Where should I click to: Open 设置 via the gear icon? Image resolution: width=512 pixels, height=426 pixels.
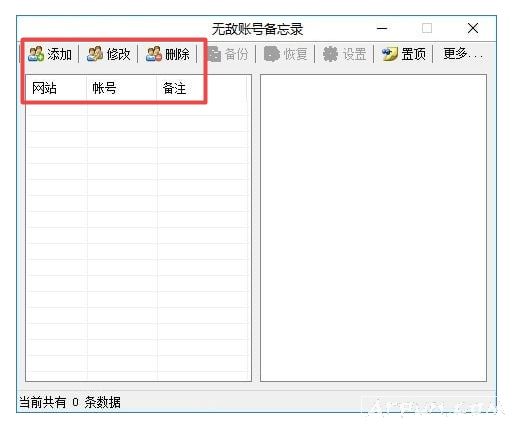click(331, 54)
